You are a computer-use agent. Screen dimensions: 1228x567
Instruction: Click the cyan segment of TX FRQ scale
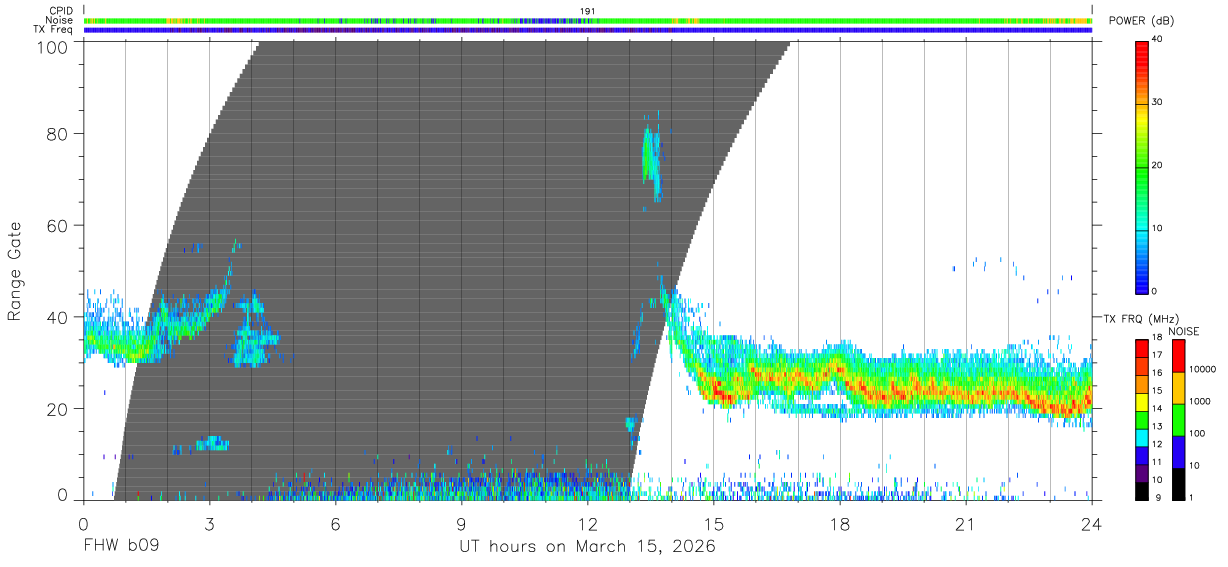1141,437
